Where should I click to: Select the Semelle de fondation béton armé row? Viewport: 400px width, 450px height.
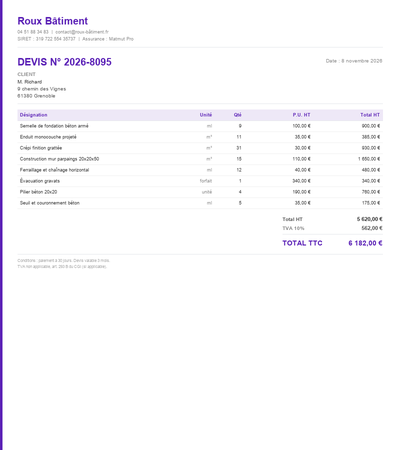(x=200, y=126)
